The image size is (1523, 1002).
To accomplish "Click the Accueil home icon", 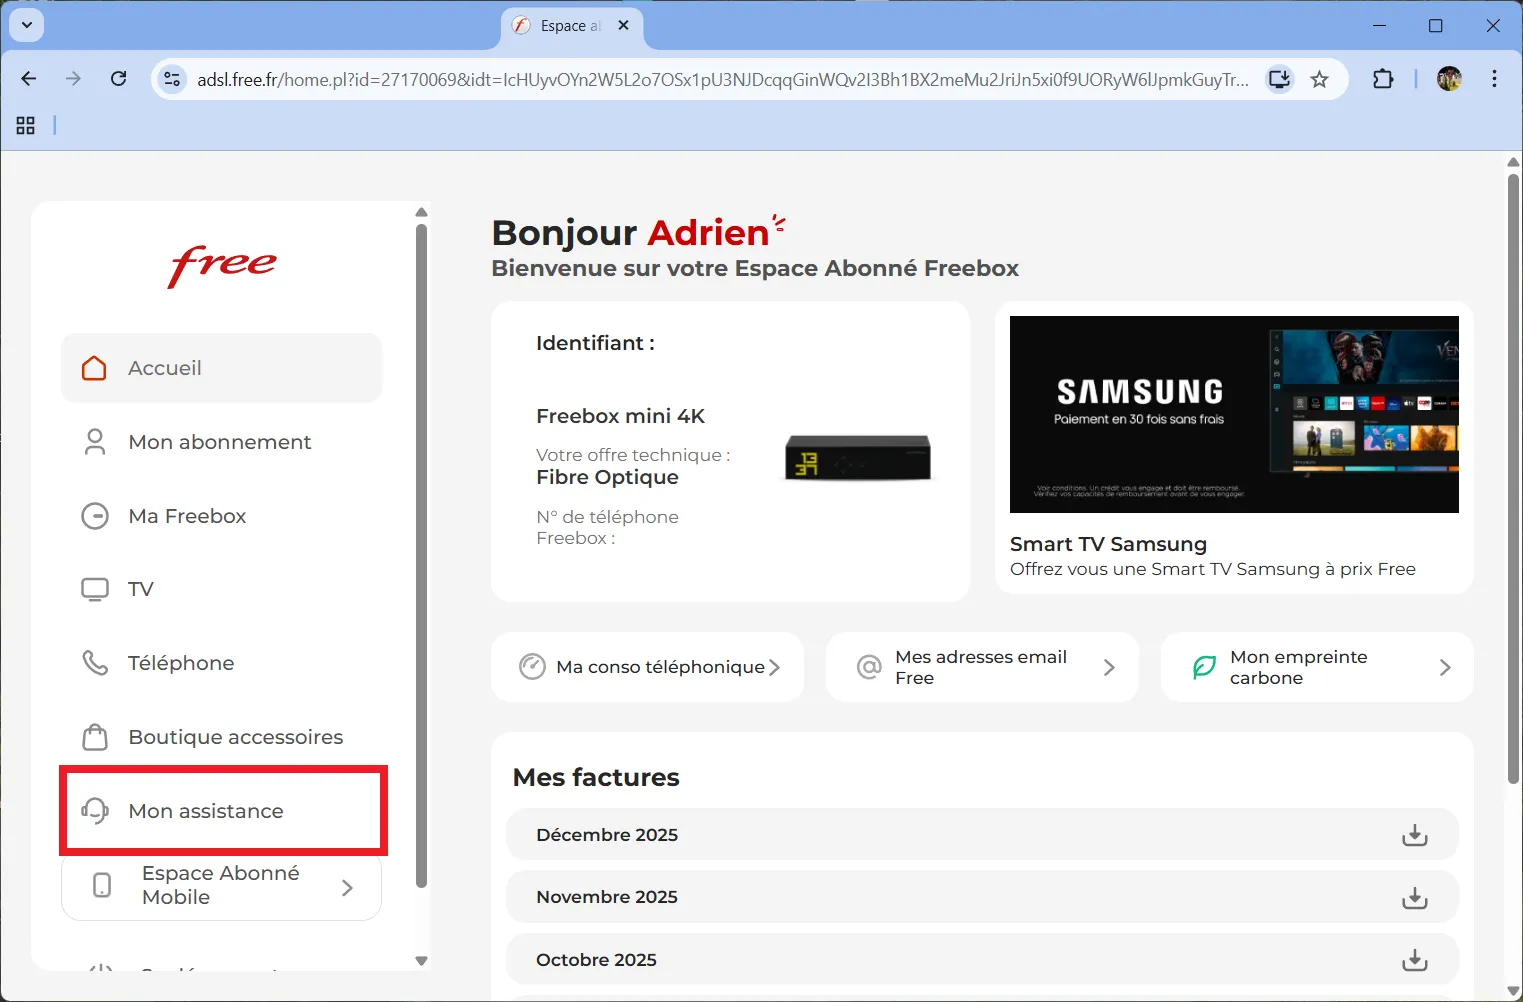I will (95, 368).
